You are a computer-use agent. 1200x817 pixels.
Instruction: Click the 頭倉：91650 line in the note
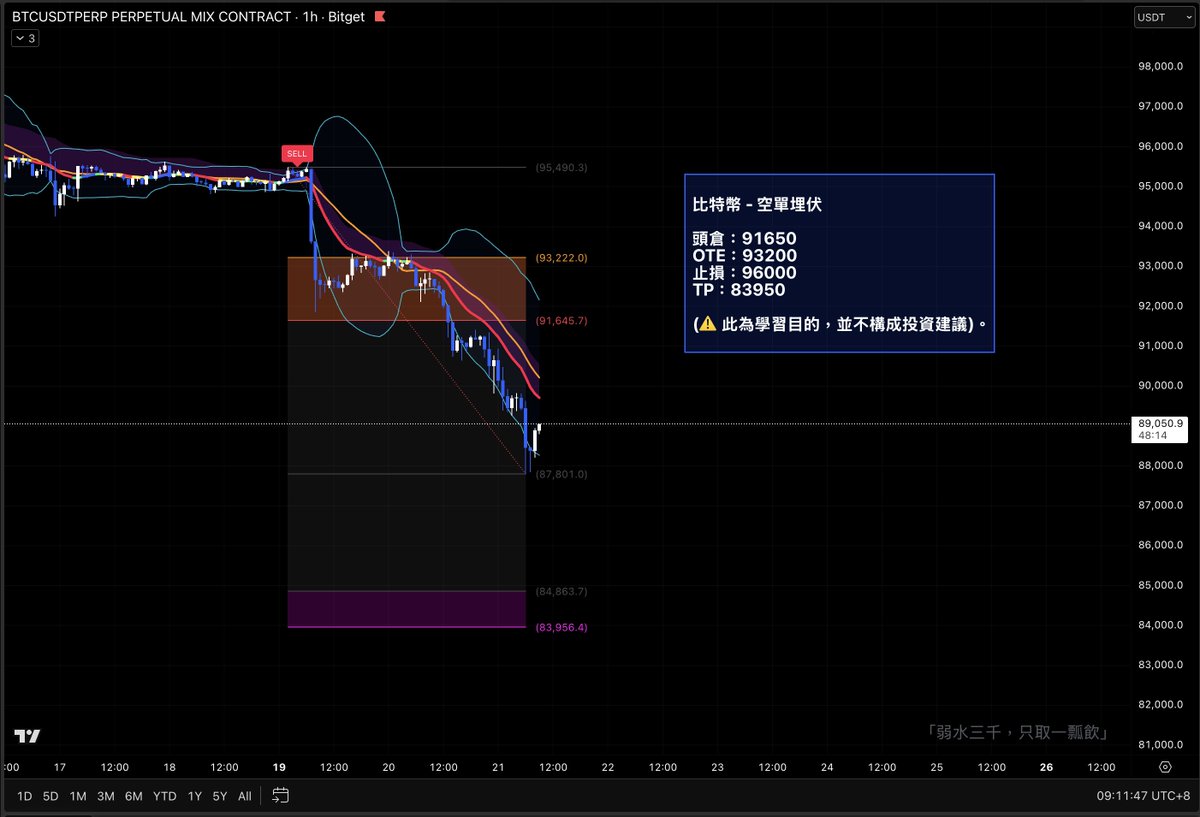(744, 239)
